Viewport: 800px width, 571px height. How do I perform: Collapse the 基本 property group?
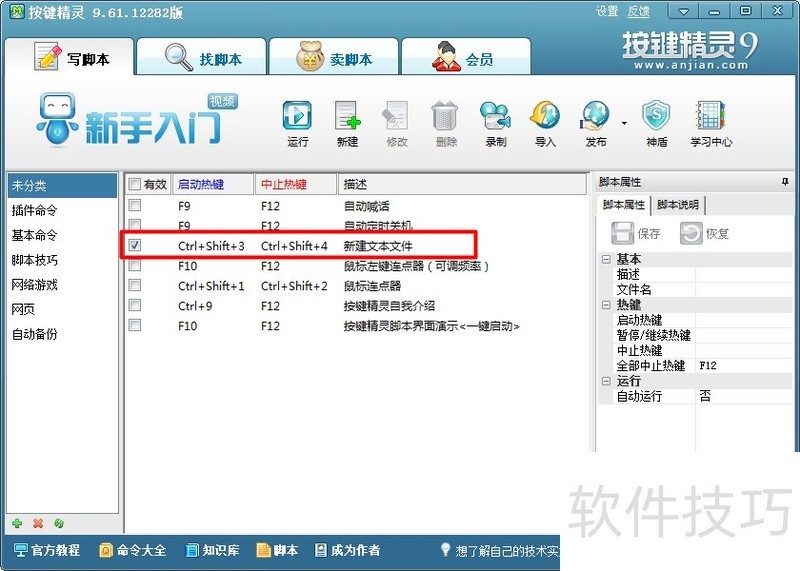click(x=606, y=259)
